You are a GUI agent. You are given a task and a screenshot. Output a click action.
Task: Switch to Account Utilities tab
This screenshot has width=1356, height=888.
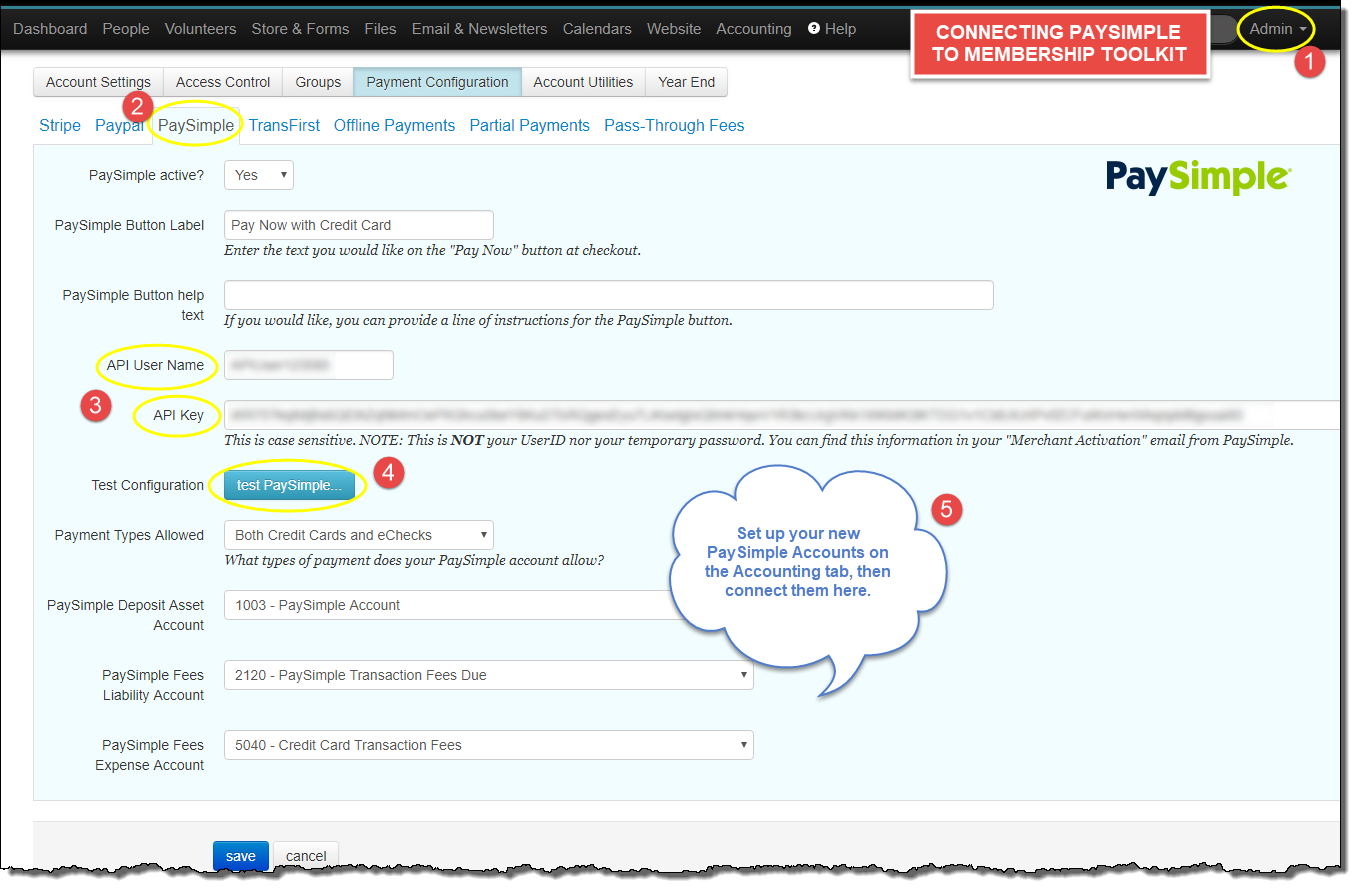(583, 82)
